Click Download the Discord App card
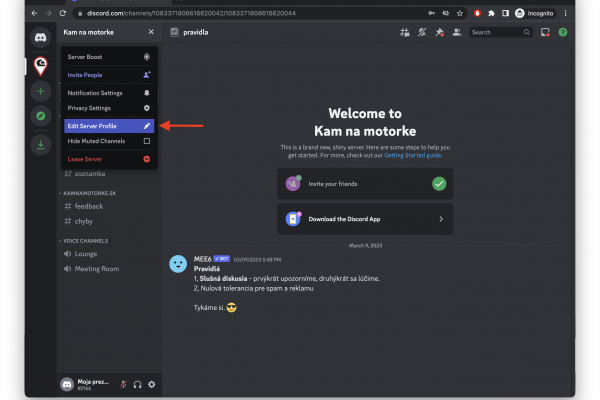The width and height of the screenshot is (600, 400). click(365, 219)
